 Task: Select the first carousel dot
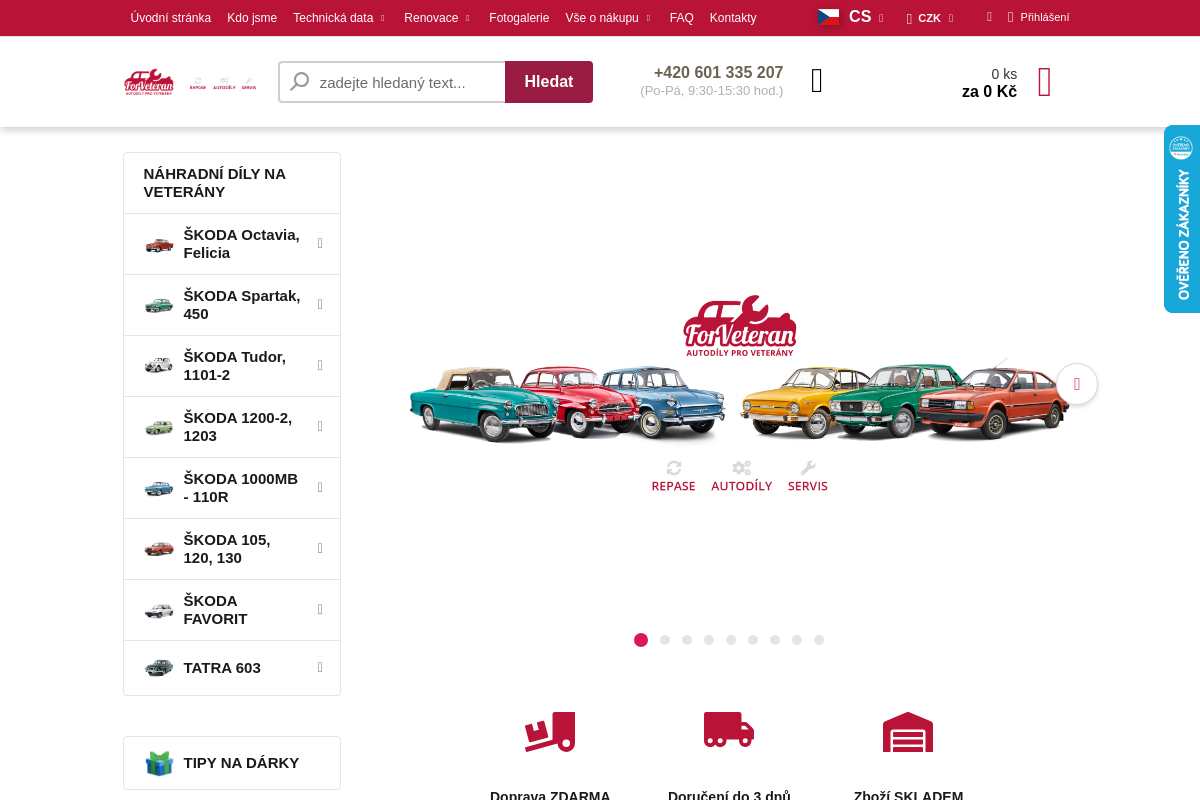[x=641, y=640]
